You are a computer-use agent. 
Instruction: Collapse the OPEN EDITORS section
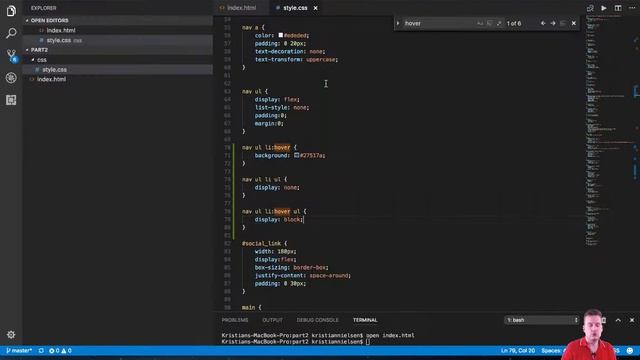[x=49, y=20]
